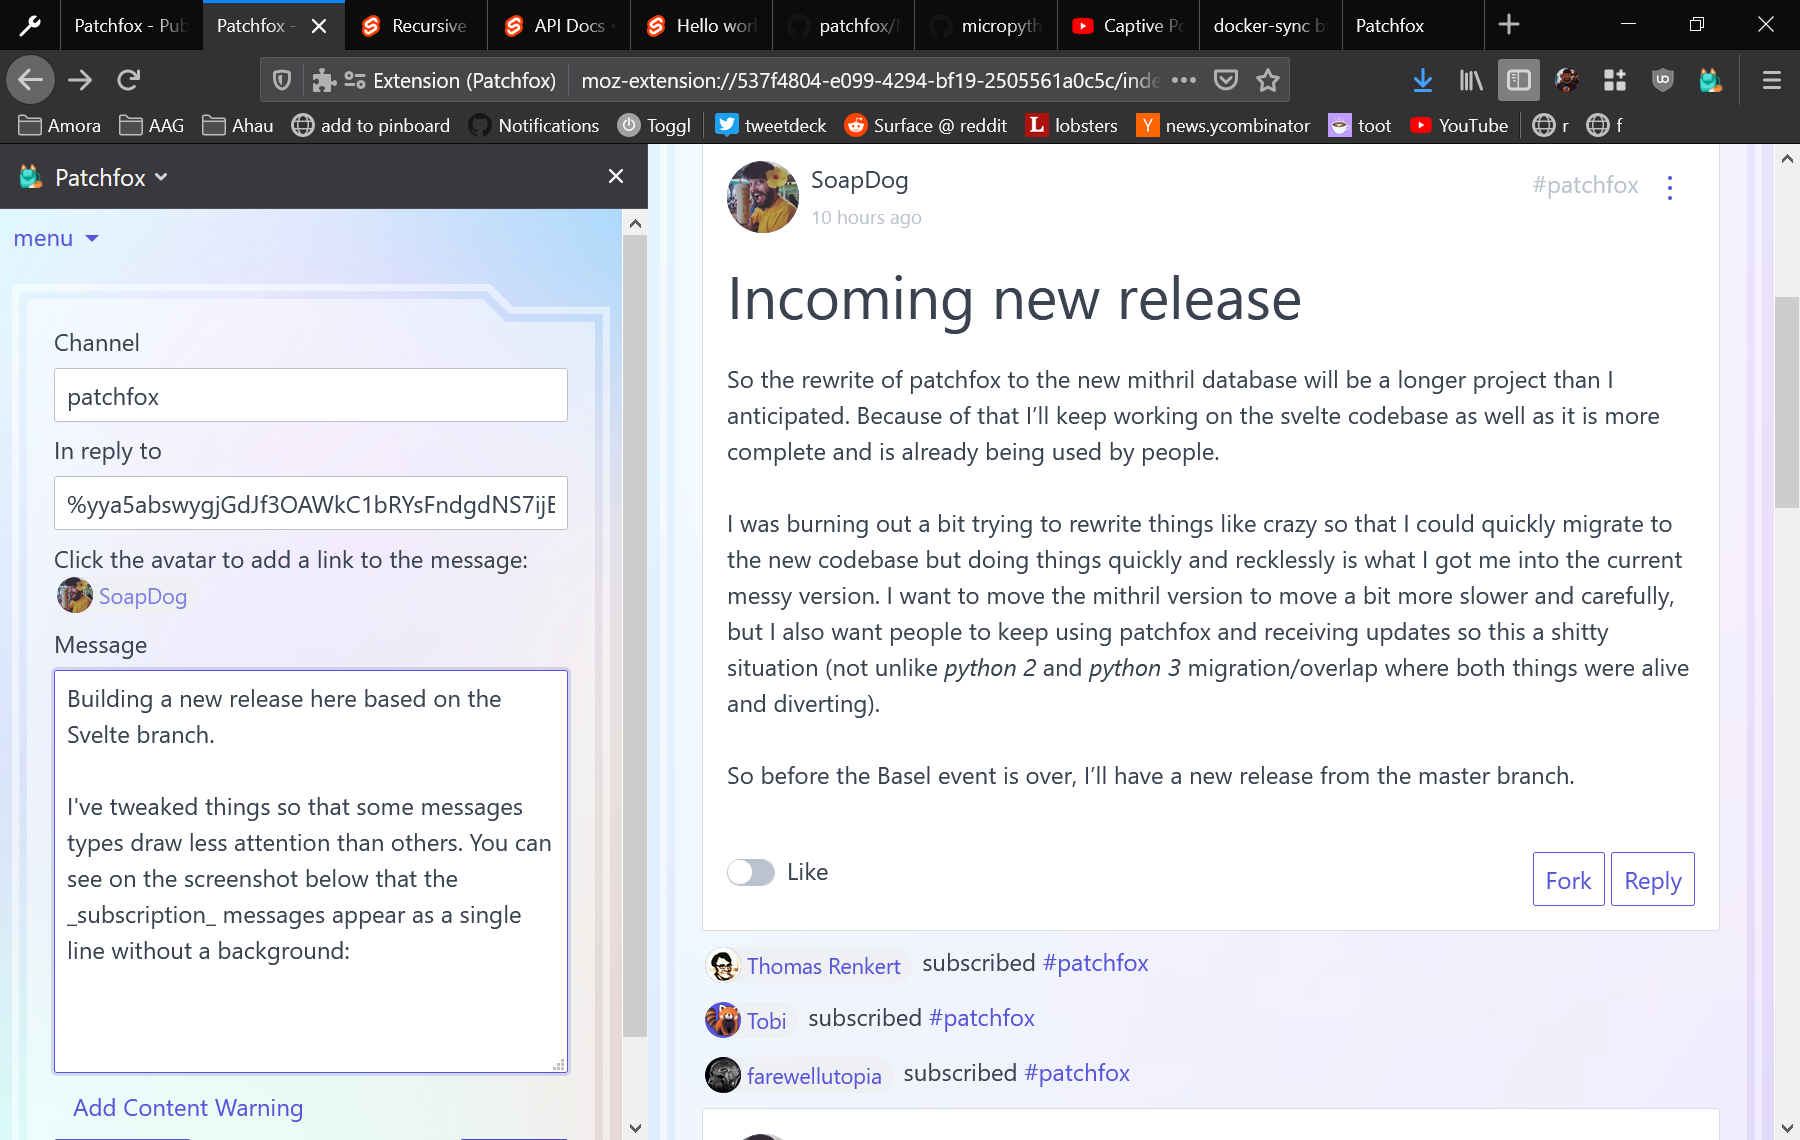Click inside the Message textarea
Viewport: 1800px width, 1140px height.
[311, 871]
